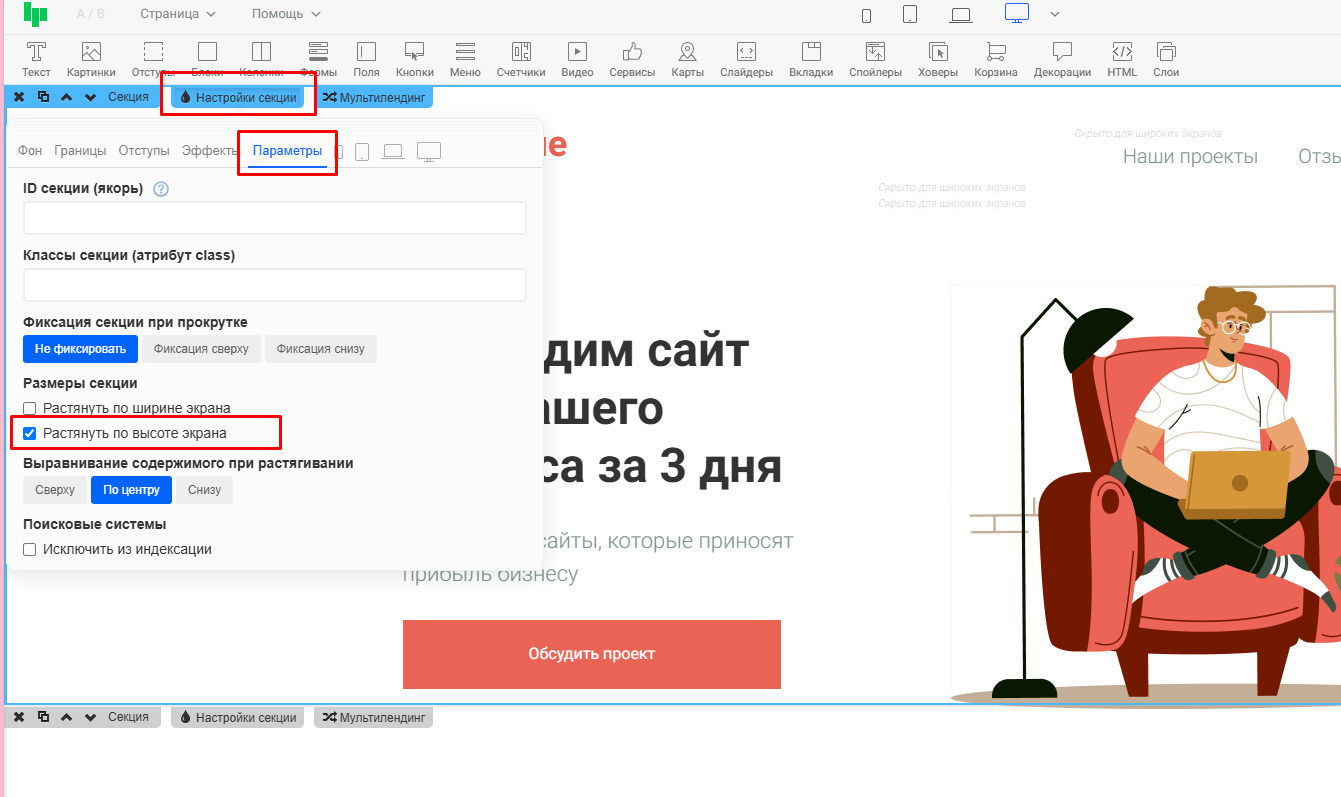This screenshot has height=797, width=1341.
Task: Select the Ховеры tool
Action: point(938,59)
